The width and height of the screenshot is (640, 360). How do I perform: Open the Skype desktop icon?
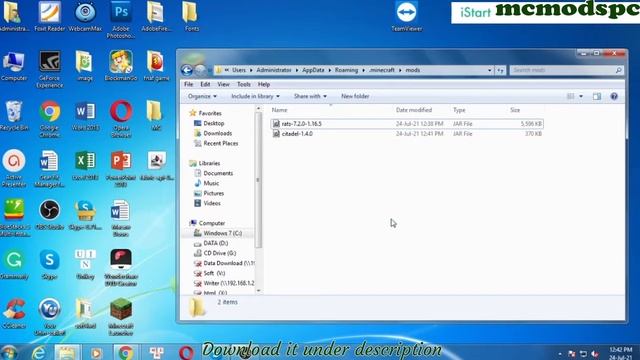point(49,264)
